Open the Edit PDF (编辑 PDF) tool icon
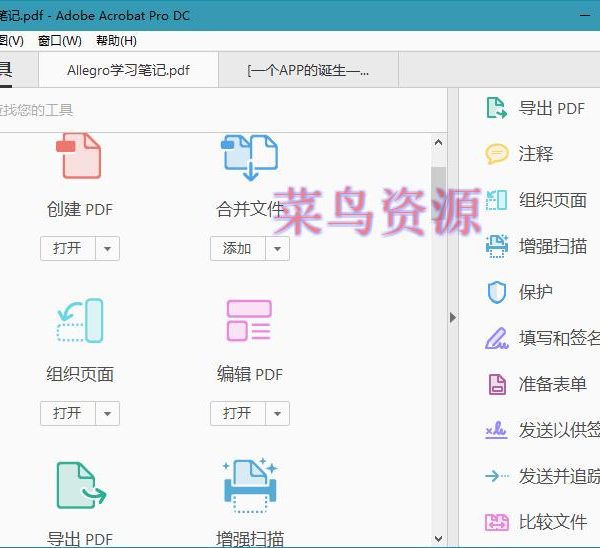 point(249,322)
